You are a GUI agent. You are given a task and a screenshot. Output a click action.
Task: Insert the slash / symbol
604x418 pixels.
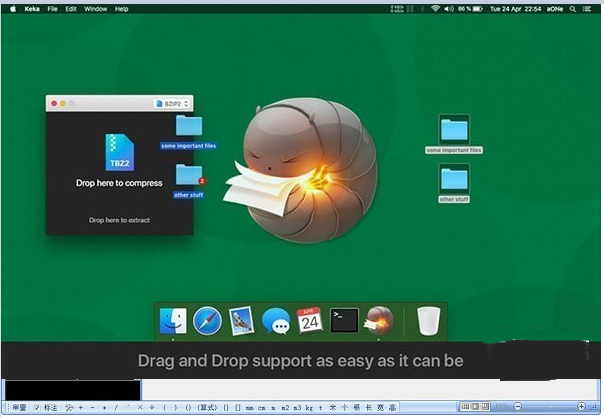tap(116, 407)
